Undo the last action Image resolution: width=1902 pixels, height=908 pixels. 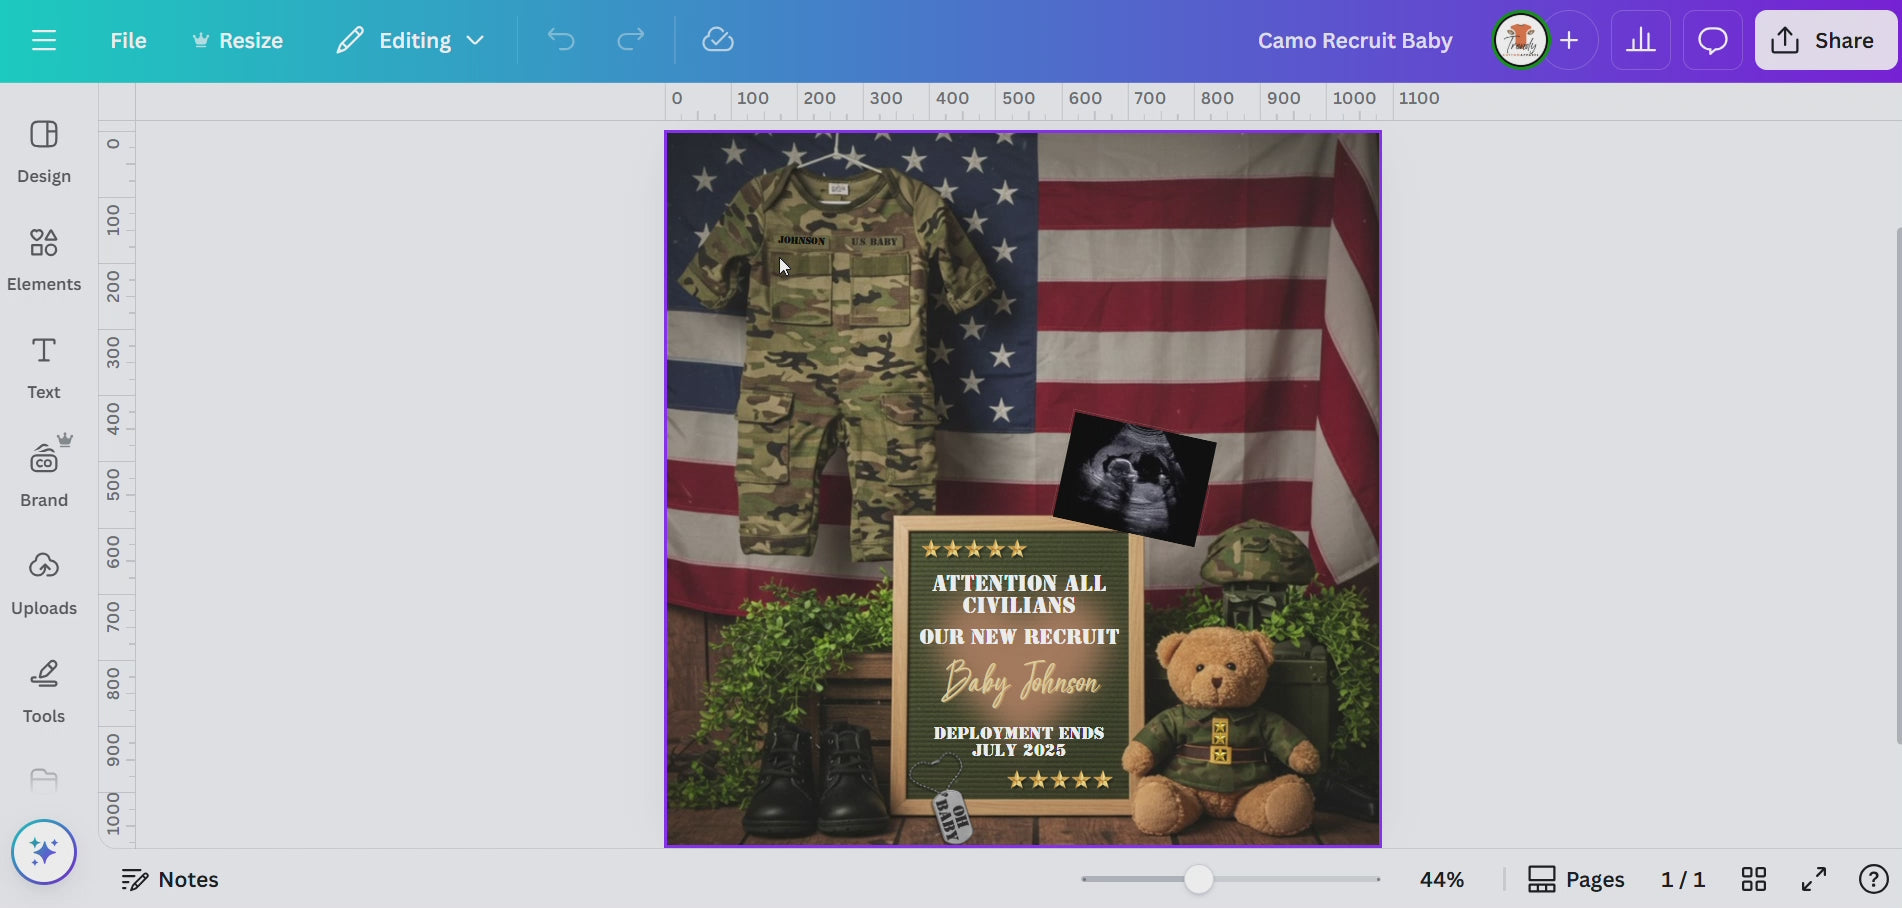[x=561, y=40]
